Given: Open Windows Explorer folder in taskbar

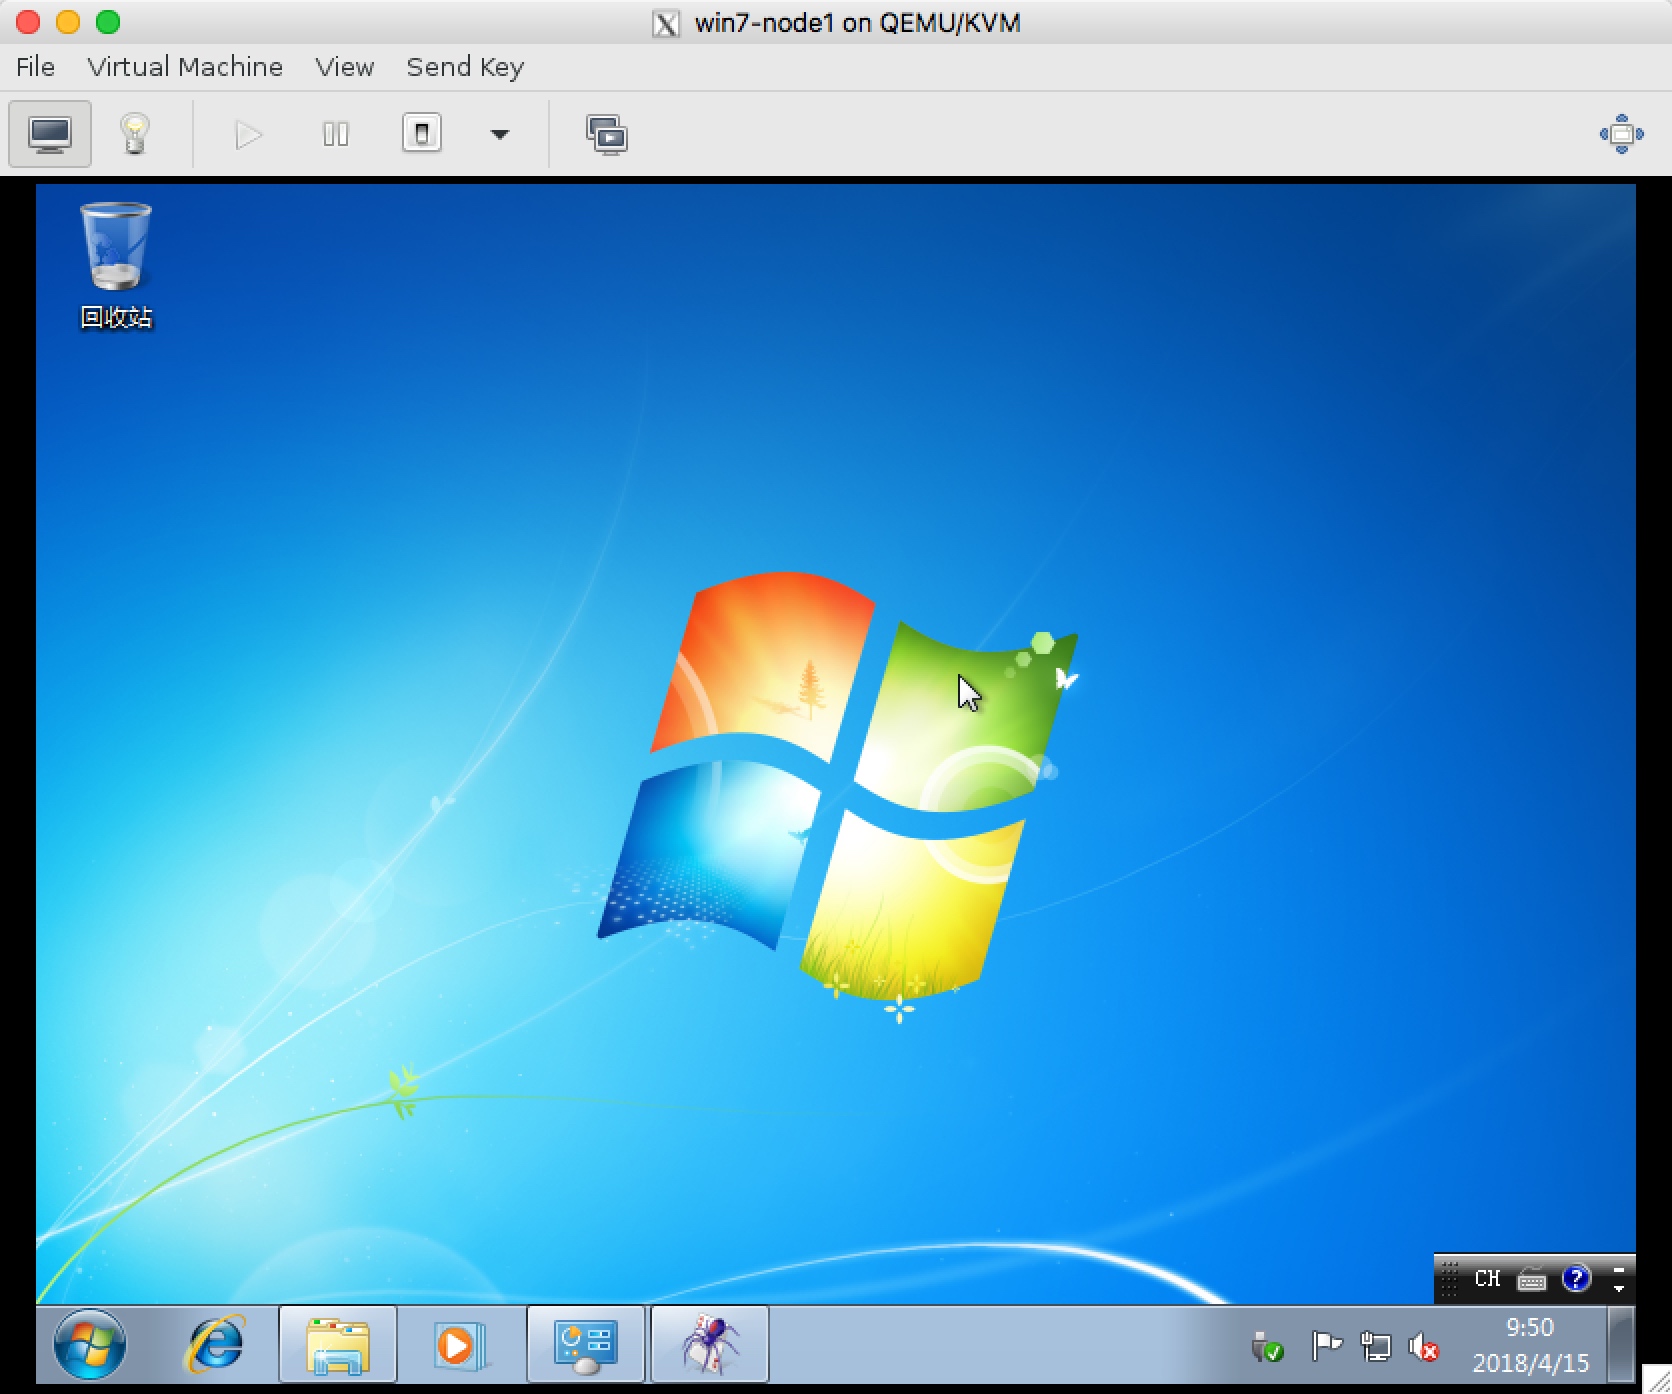Looking at the screenshot, I should pos(338,1344).
